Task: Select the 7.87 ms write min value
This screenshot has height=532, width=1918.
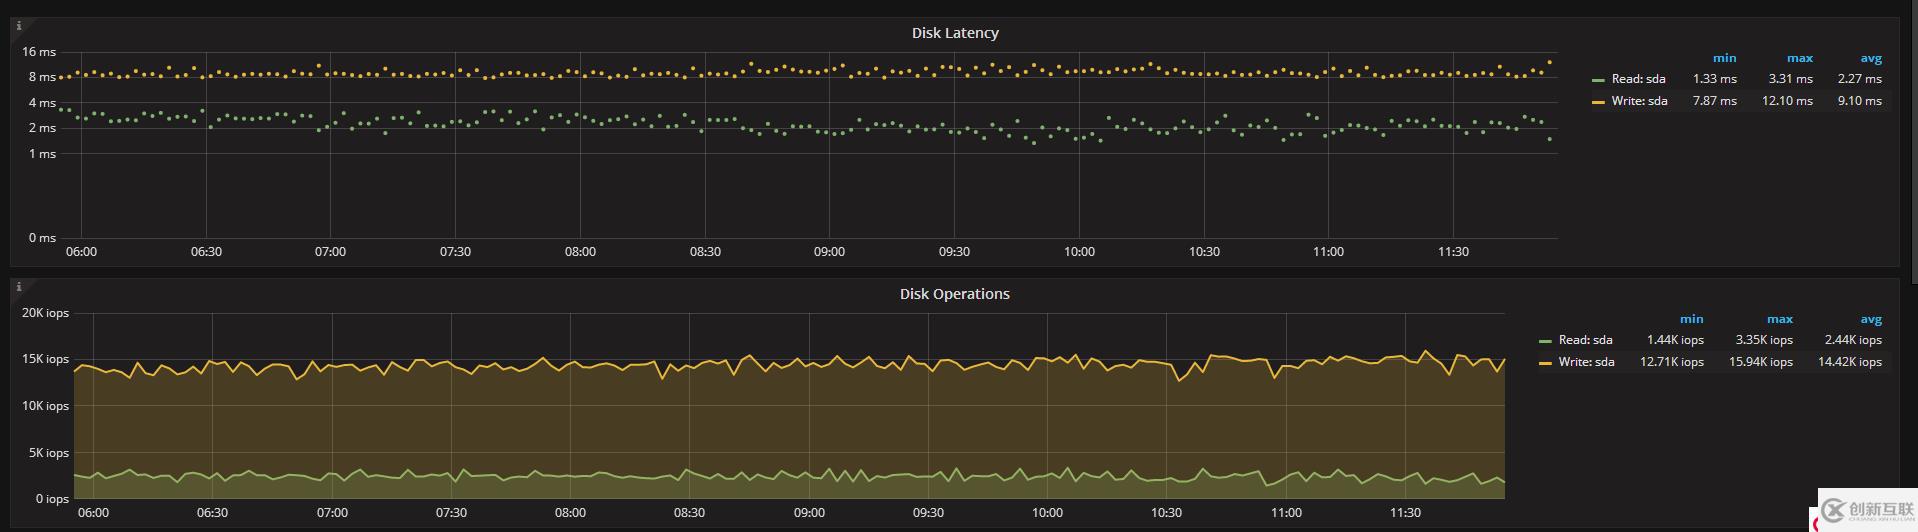Action: (x=1715, y=101)
